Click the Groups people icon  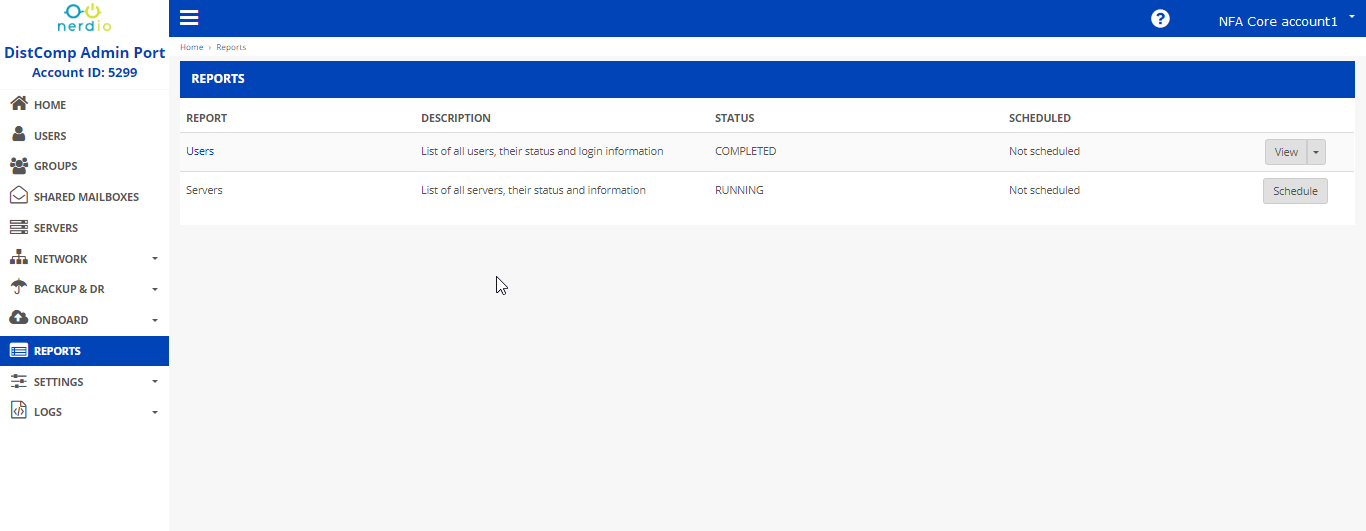click(18, 166)
